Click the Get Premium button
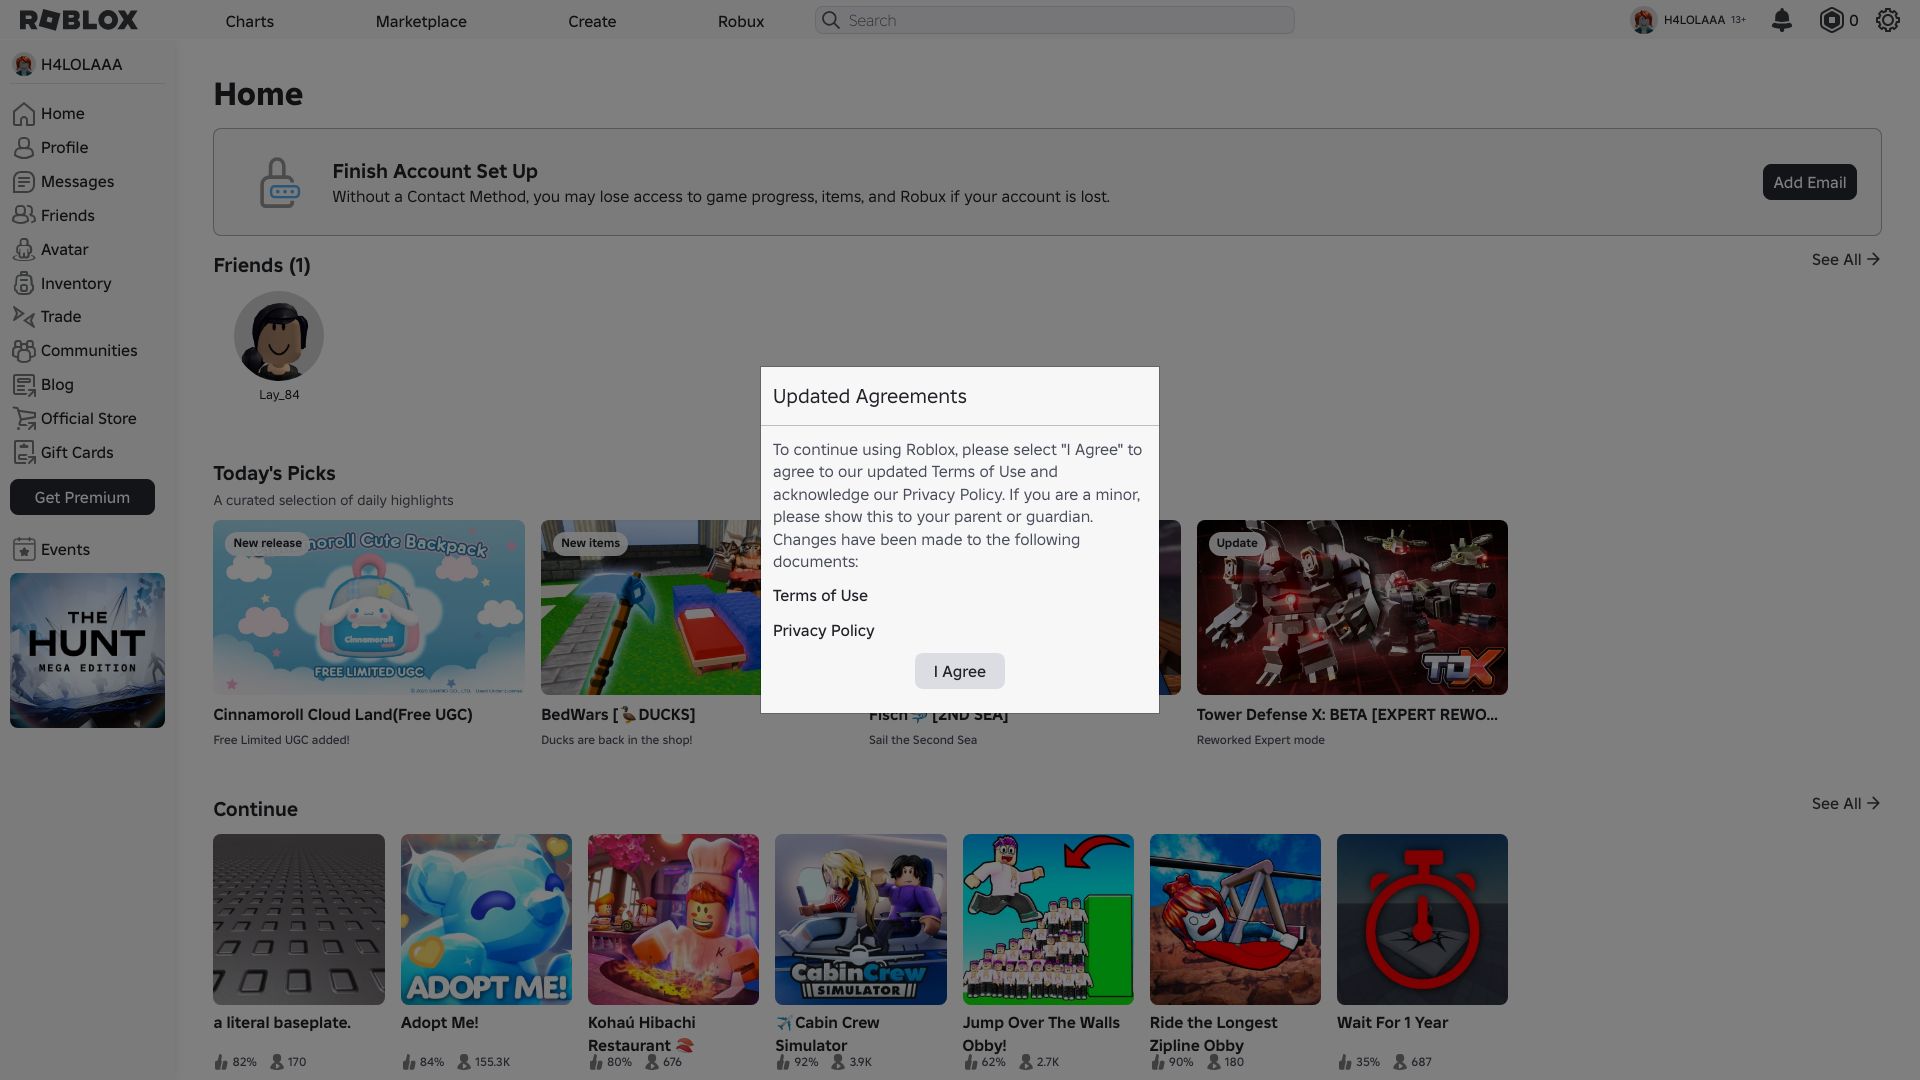 (x=82, y=497)
